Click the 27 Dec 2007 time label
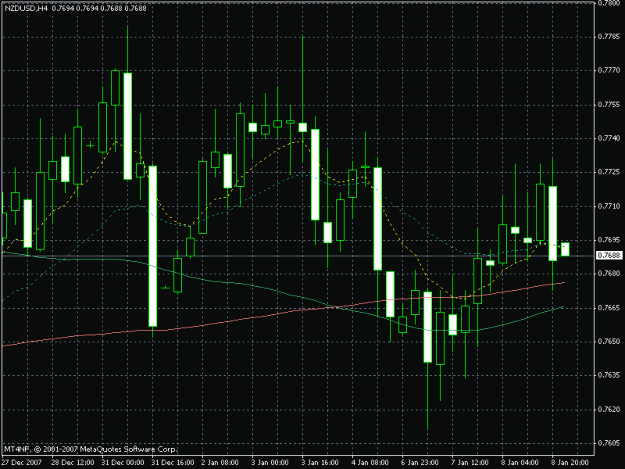The height and width of the screenshot is (469, 625). coord(22,462)
